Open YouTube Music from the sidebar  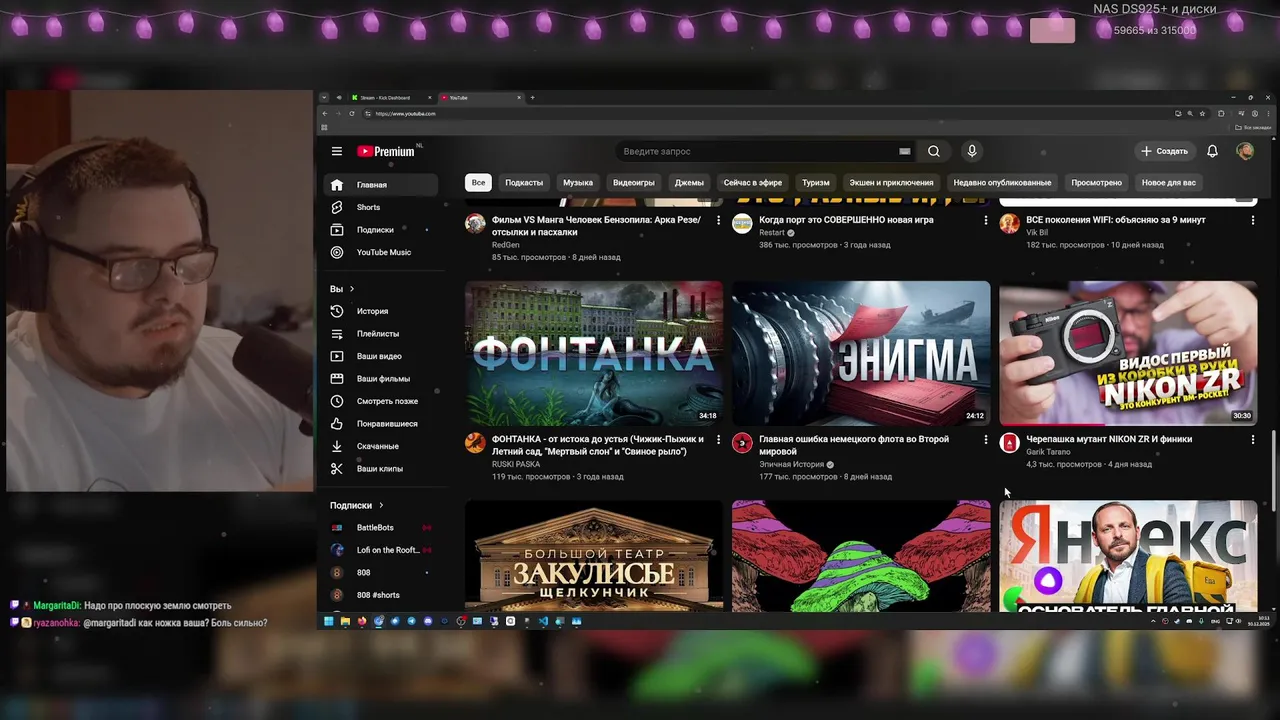(x=381, y=252)
